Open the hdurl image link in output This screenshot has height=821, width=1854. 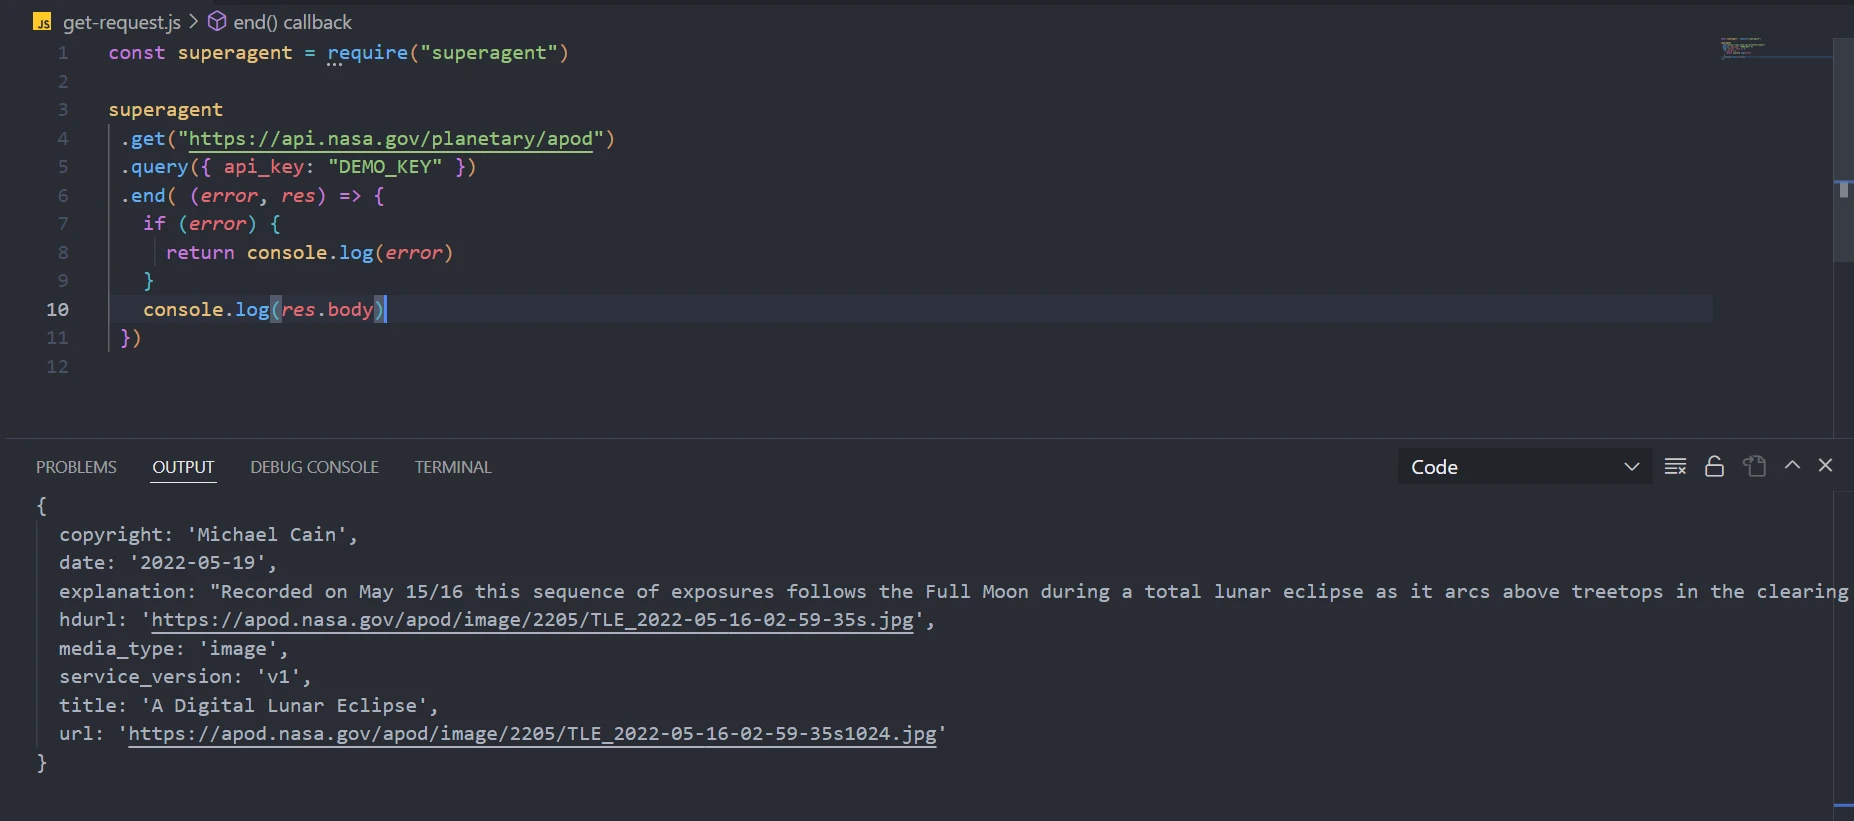pos(532,620)
